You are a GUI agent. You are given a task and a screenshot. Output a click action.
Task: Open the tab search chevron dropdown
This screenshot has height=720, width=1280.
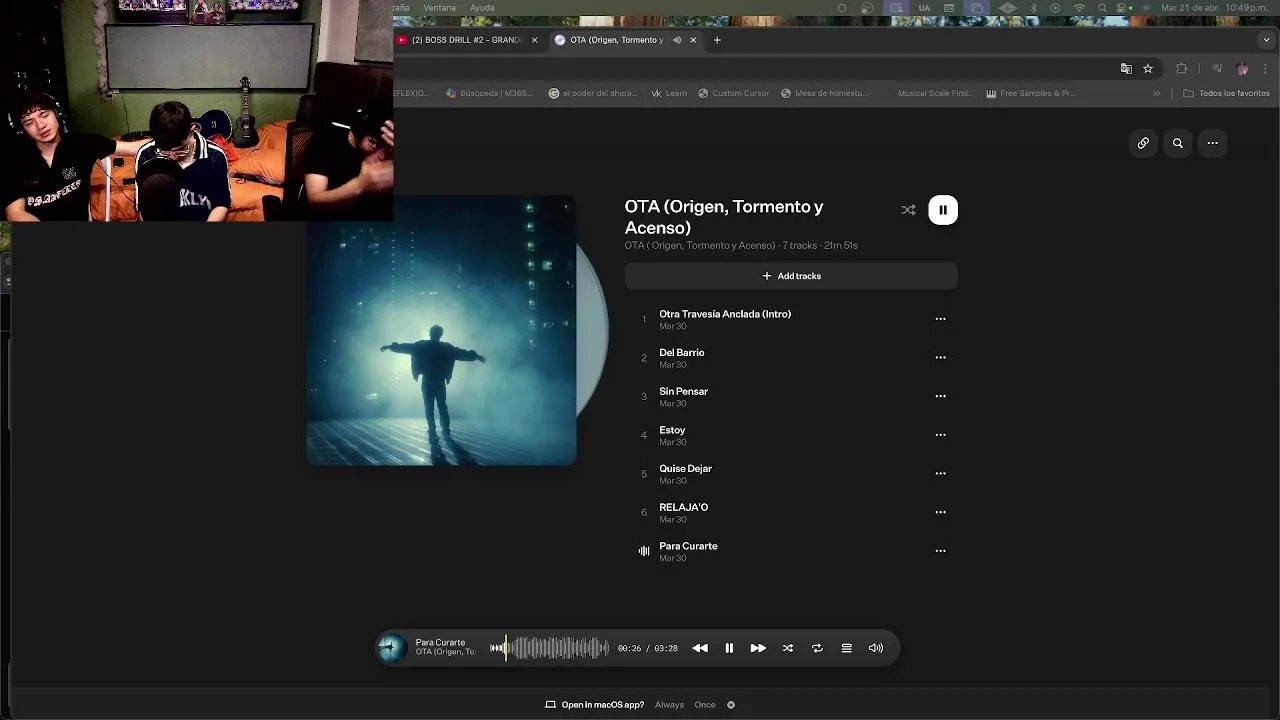click(x=1267, y=40)
